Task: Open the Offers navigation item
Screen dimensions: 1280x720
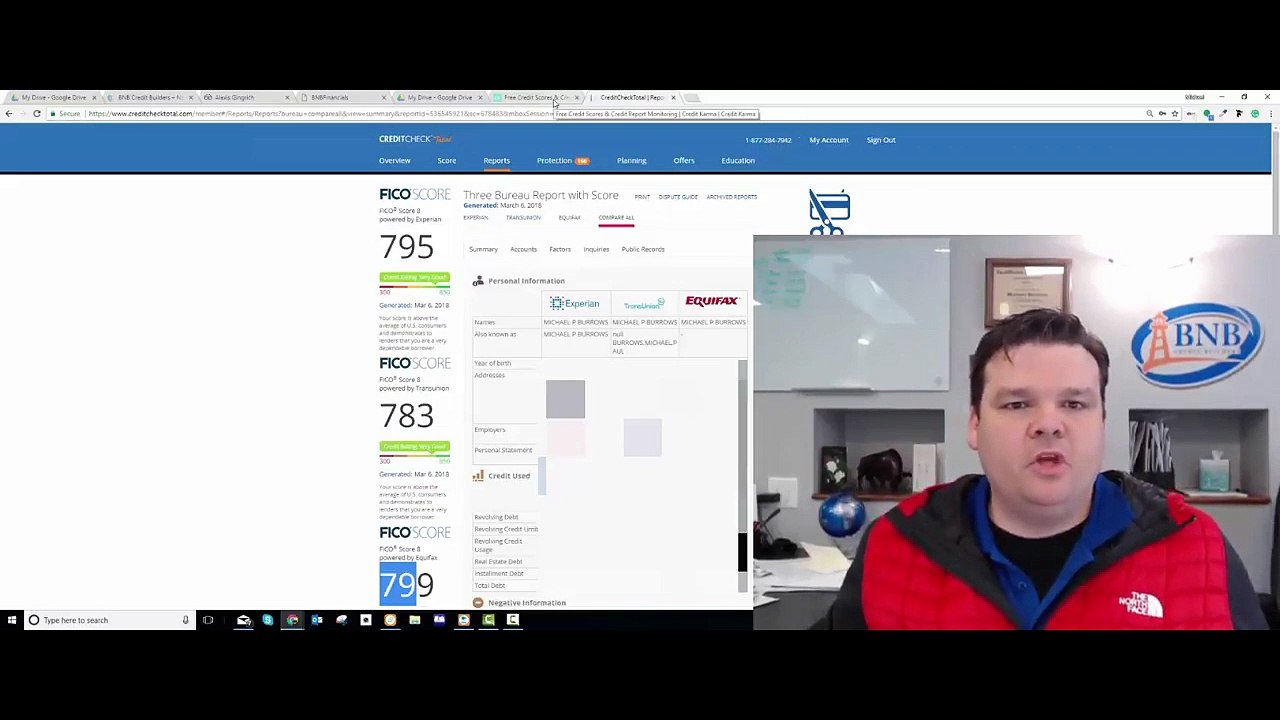Action: click(x=684, y=161)
